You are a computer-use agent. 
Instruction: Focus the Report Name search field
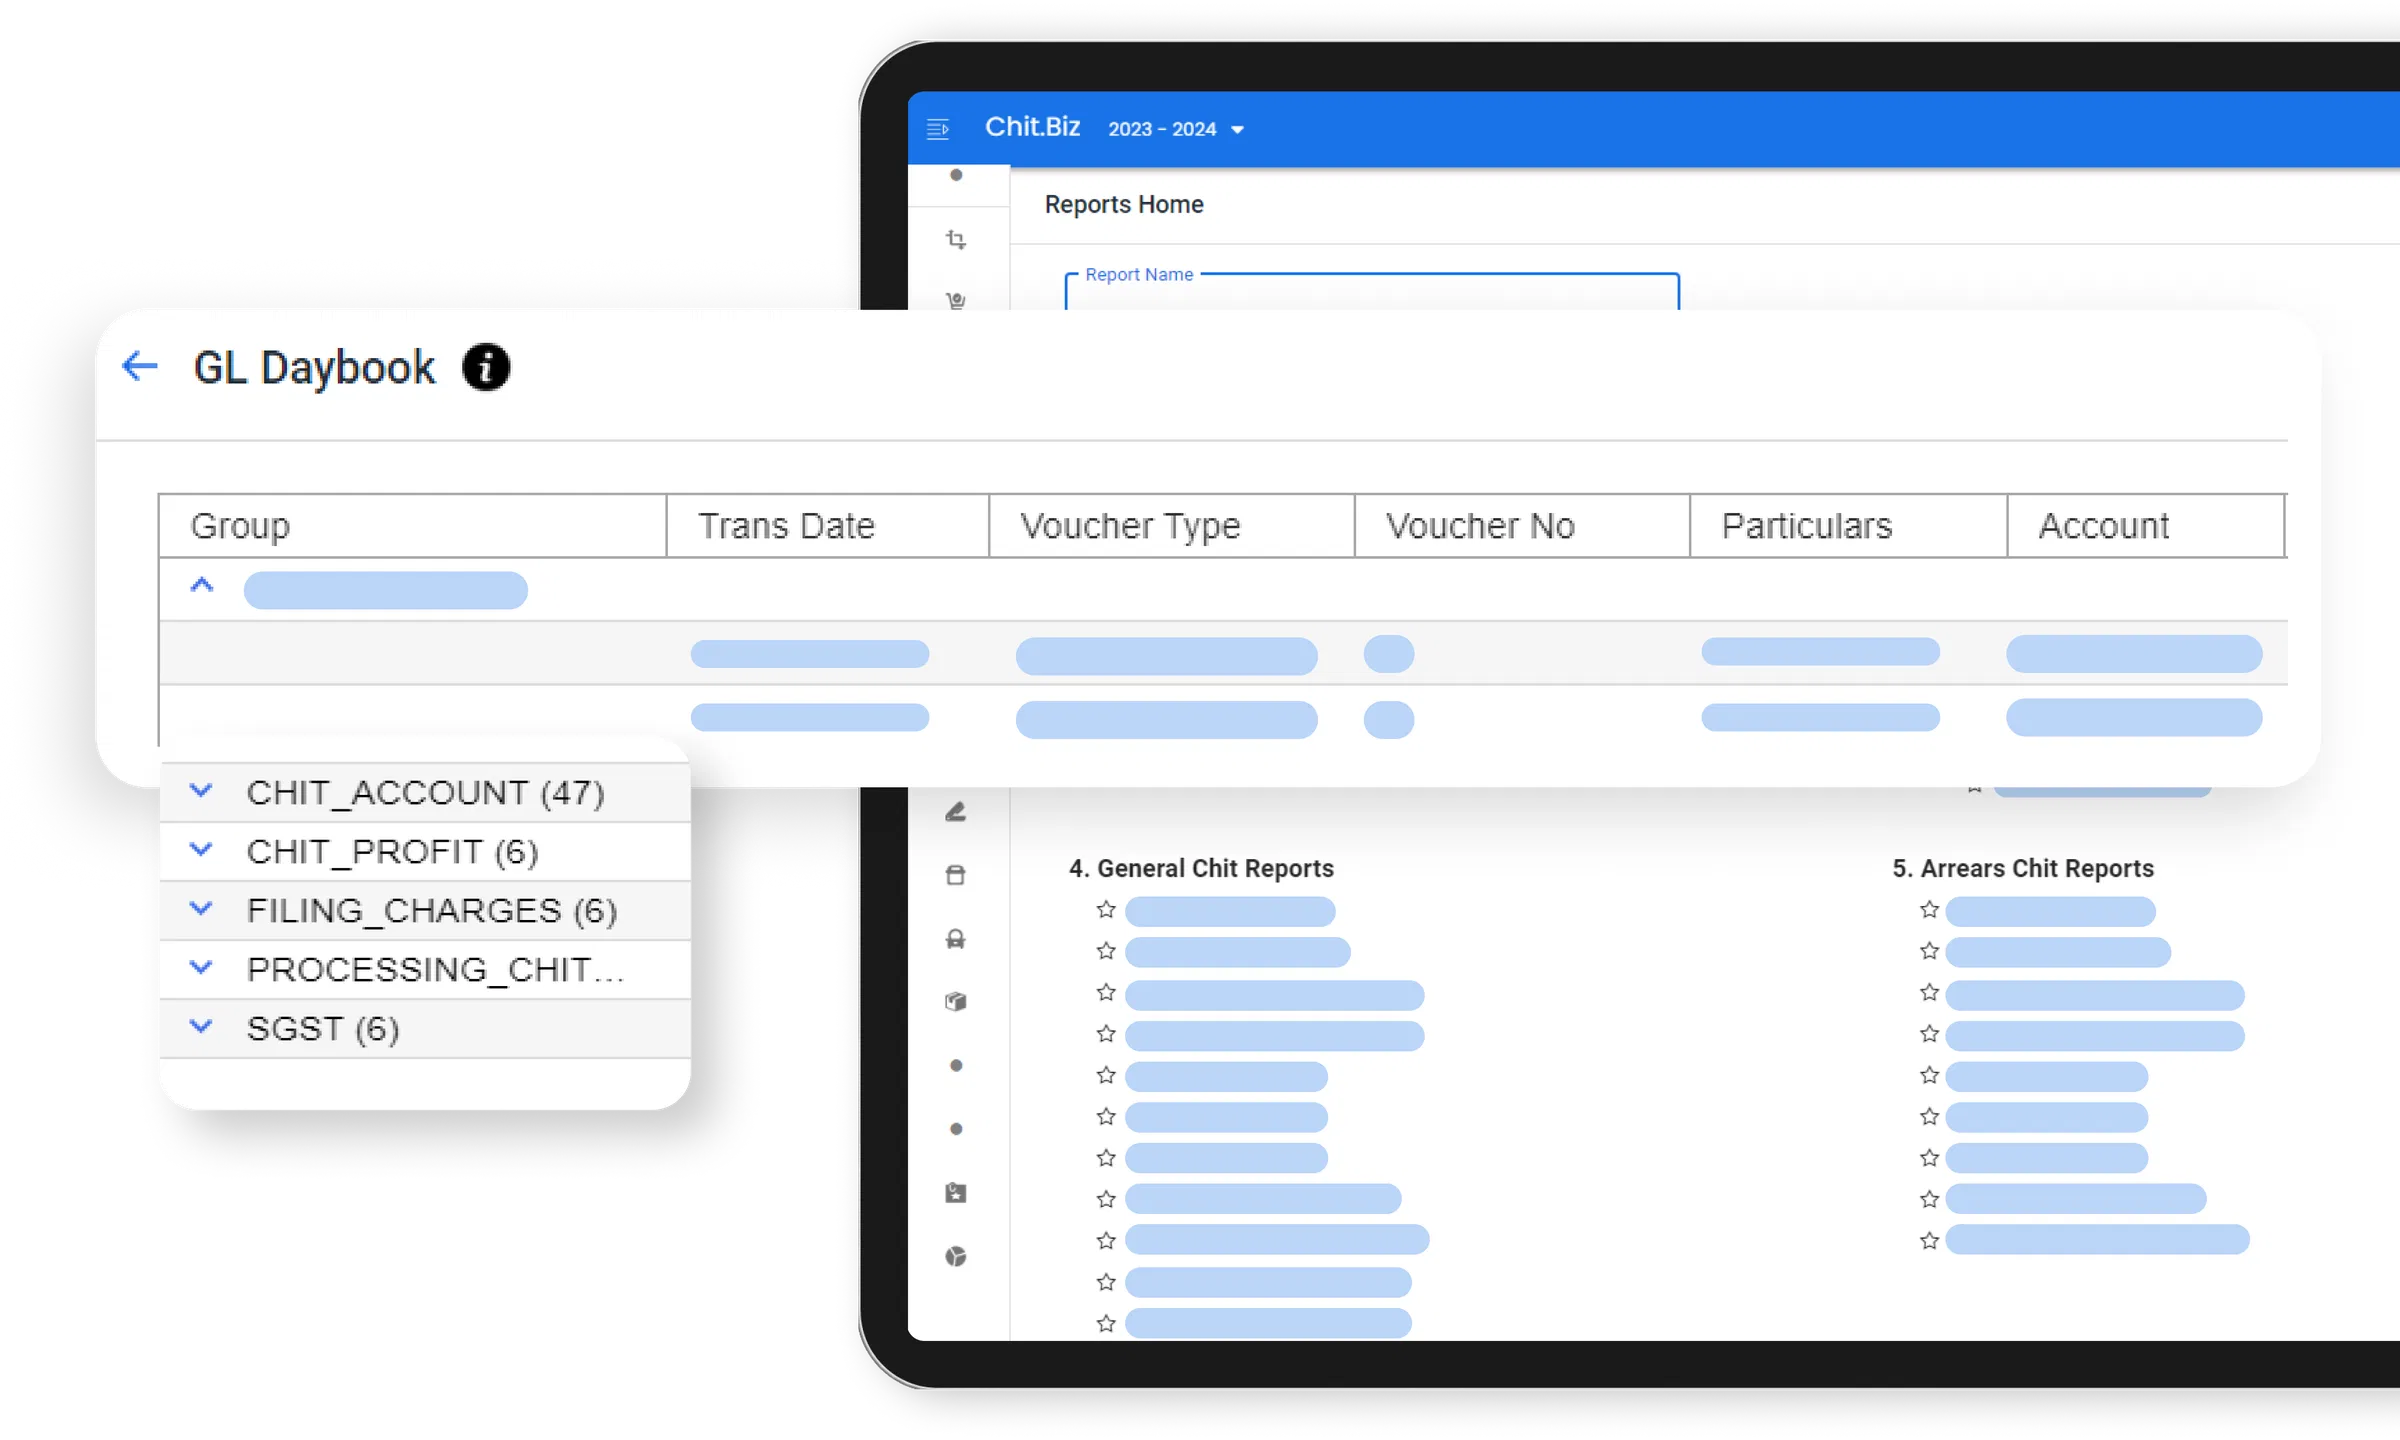(x=1372, y=291)
